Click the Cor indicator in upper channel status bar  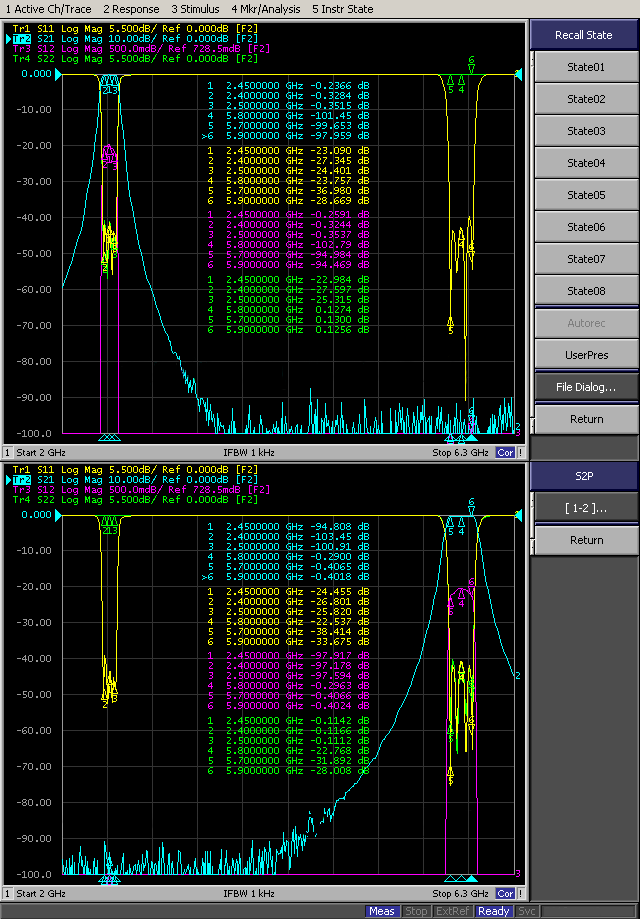click(505, 452)
